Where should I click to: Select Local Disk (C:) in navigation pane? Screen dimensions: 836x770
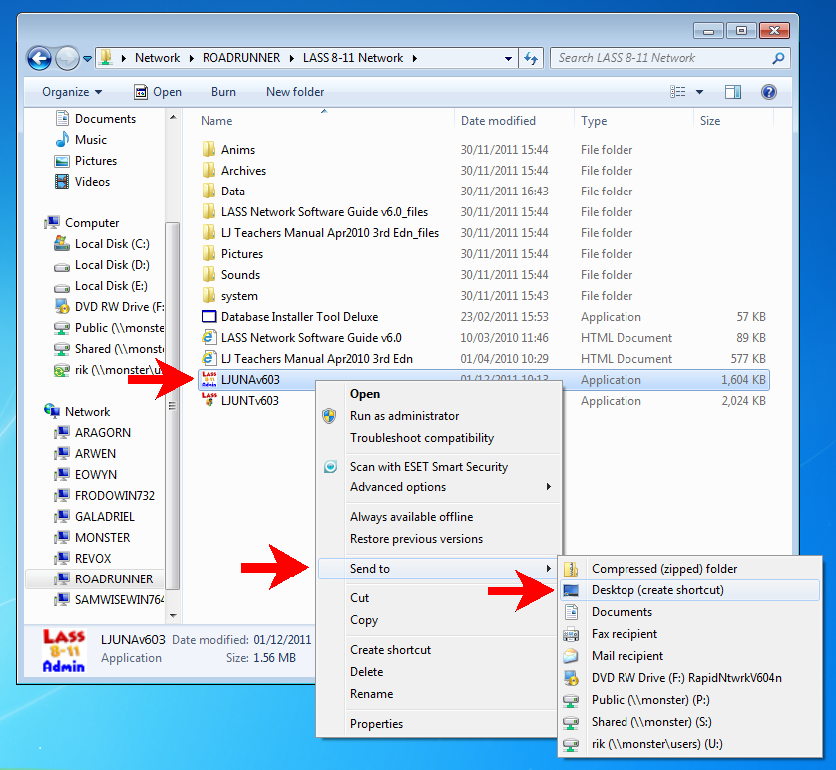click(x=112, y=244)
